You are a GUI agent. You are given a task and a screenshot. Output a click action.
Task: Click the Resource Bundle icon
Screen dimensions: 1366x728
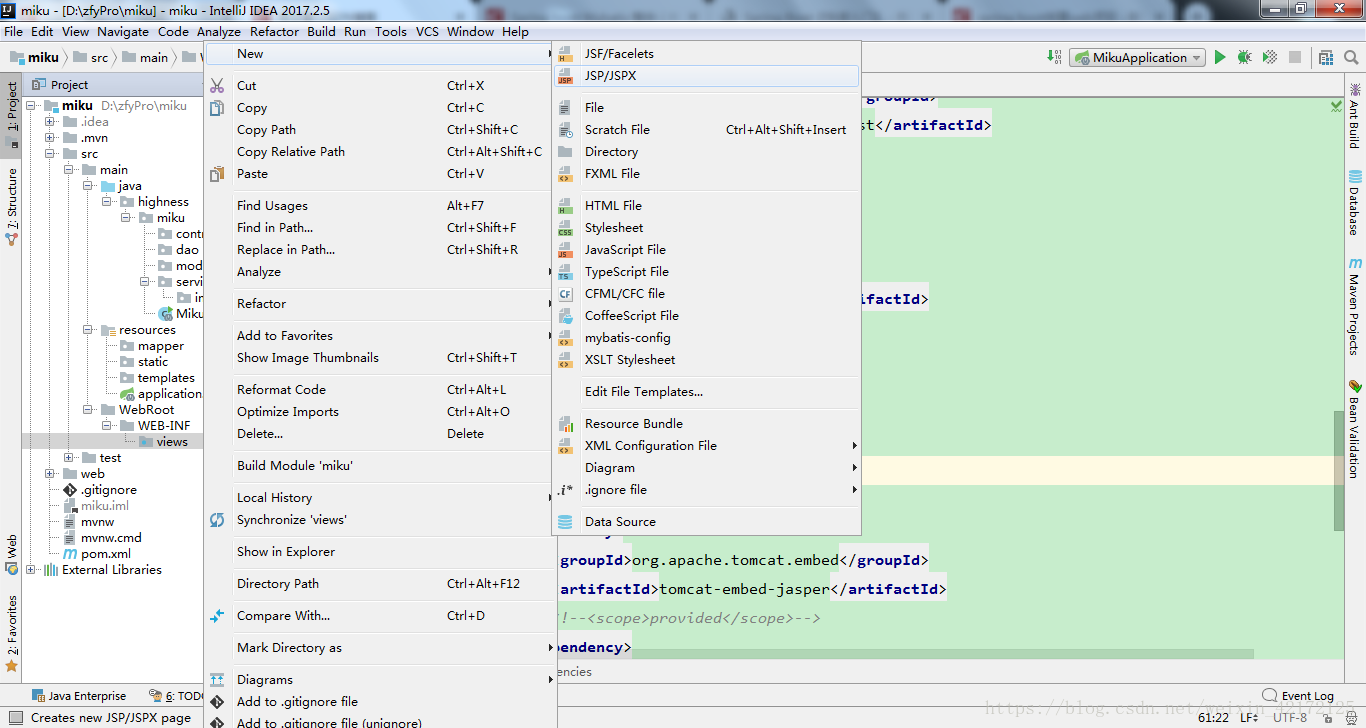(565, 424)
